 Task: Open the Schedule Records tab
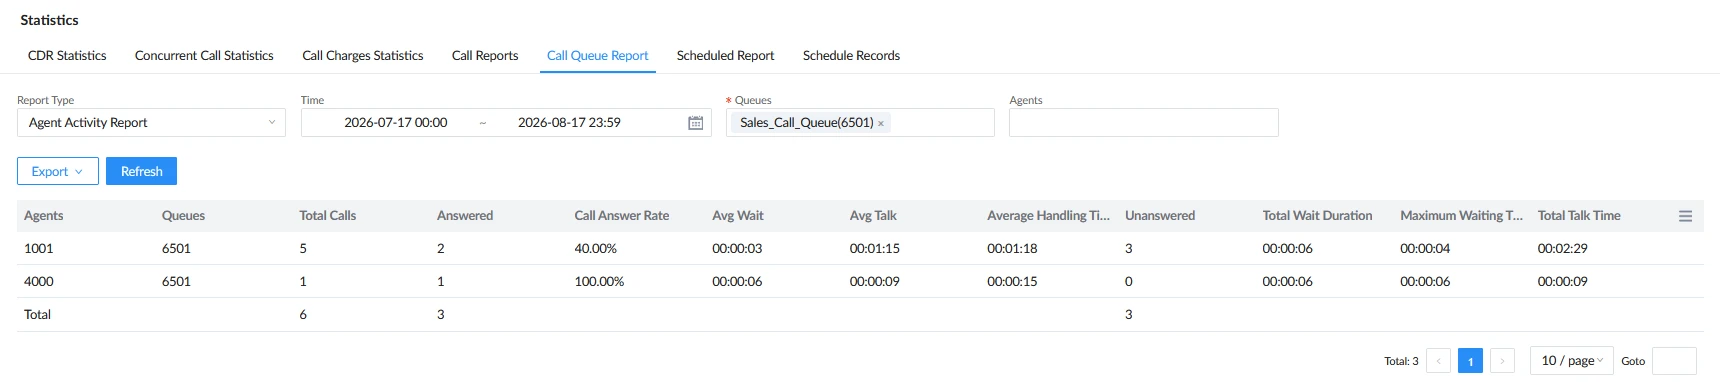pyautogui.click(x=851, y=56)
